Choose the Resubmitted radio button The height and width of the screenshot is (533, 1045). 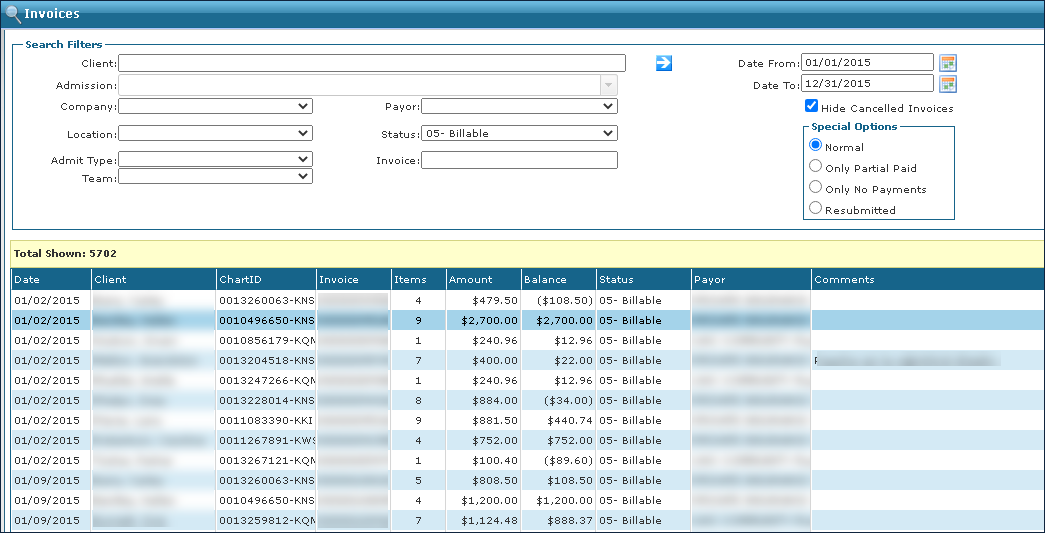click(x=816, y=209)
